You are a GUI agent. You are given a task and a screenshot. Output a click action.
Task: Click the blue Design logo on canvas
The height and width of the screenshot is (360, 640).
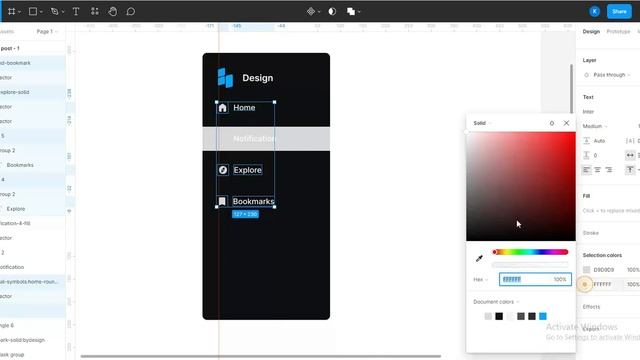(225, 78)
